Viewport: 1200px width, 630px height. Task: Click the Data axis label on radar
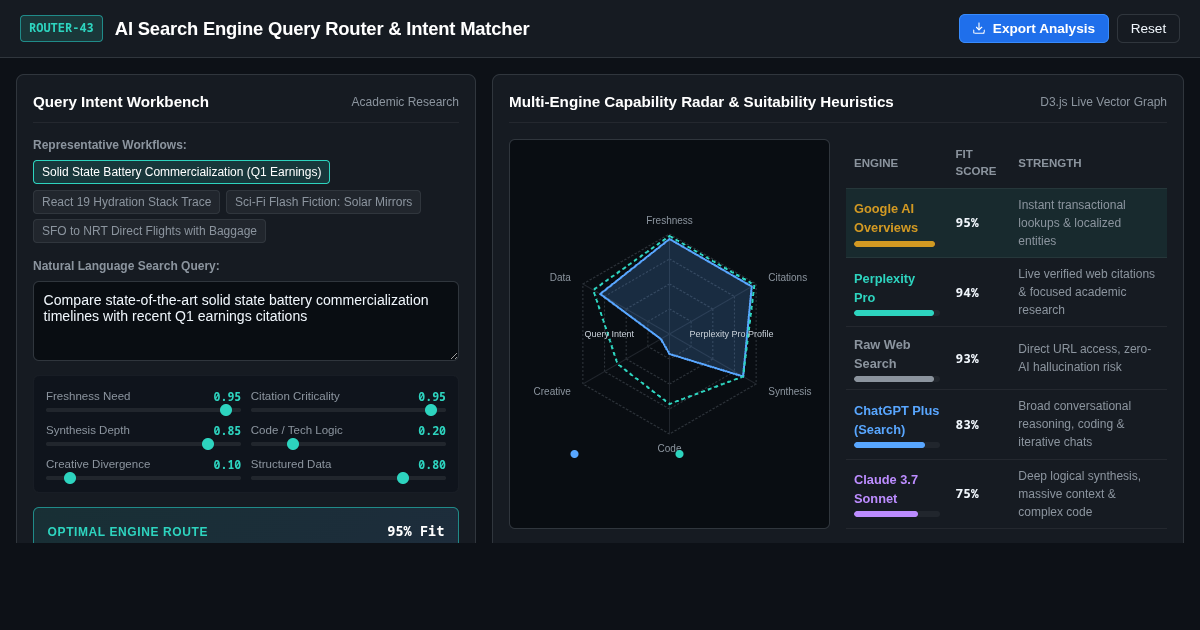(x=560, y=277)
